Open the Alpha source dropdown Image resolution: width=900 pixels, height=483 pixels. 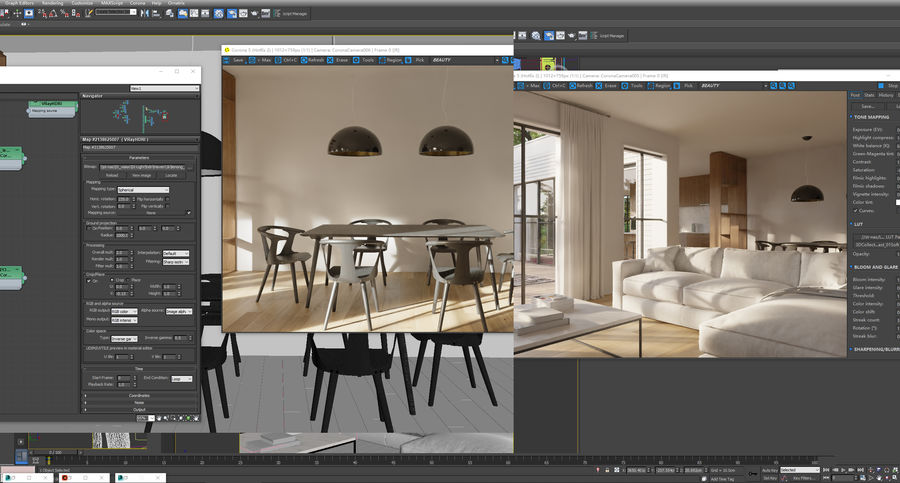point(179,311)
